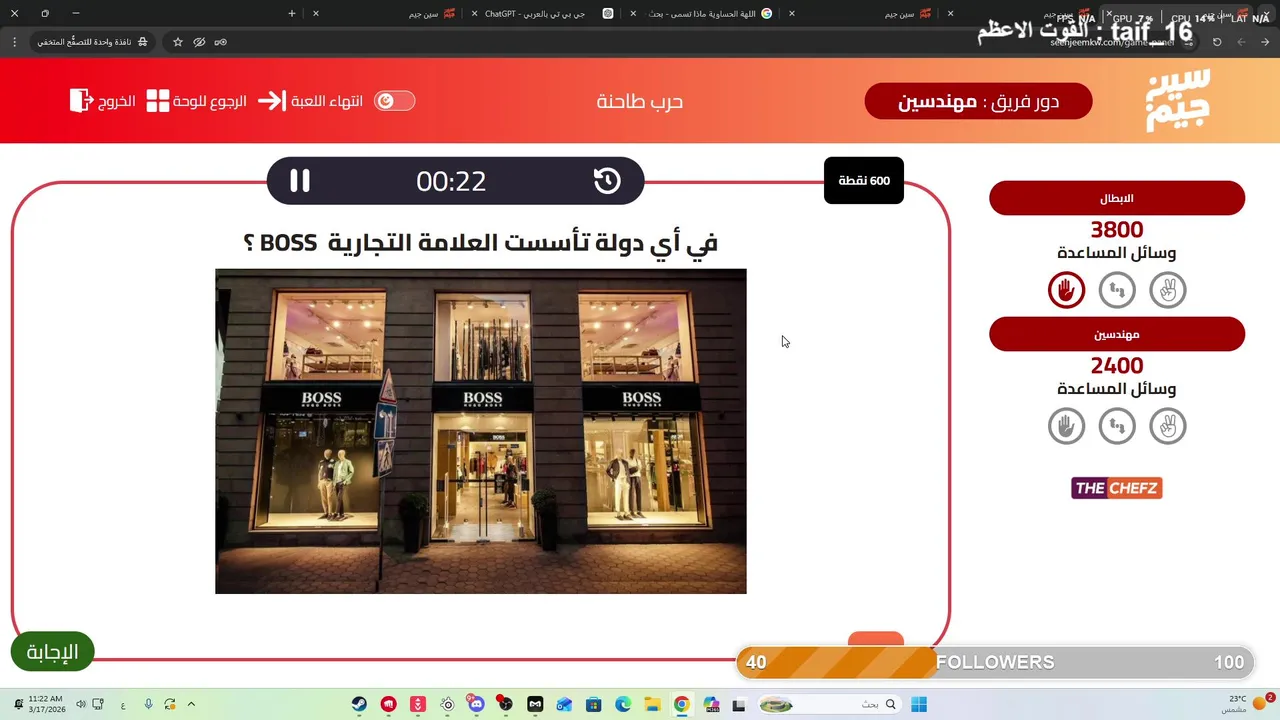Click the الابطال team hand-stop helper icon
Screen dimensions: 1280x720
point(1066,290)
